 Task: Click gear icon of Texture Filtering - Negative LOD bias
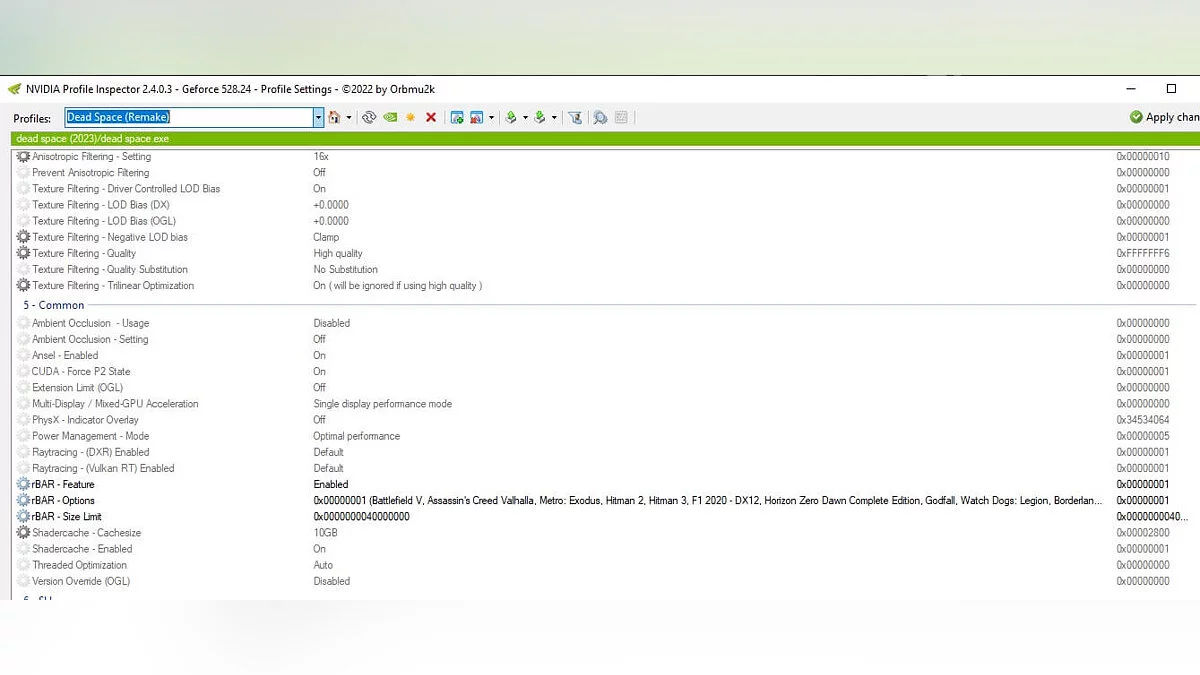[x=23, y=237]
